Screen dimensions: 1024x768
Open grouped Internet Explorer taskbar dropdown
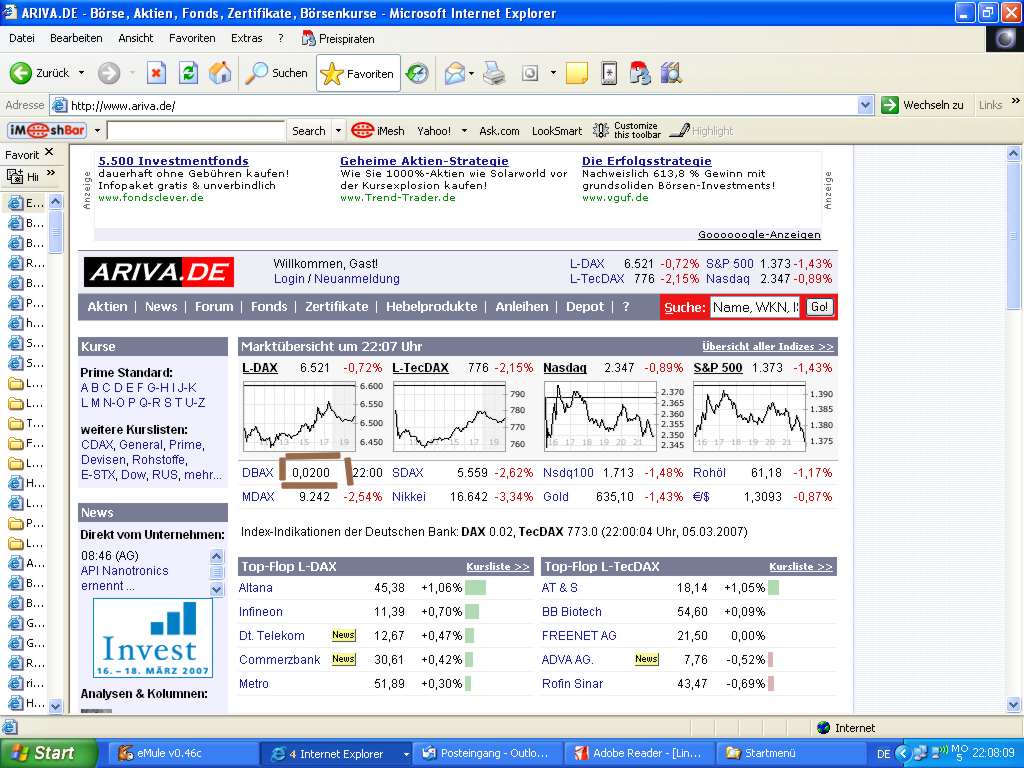(406, 754)
